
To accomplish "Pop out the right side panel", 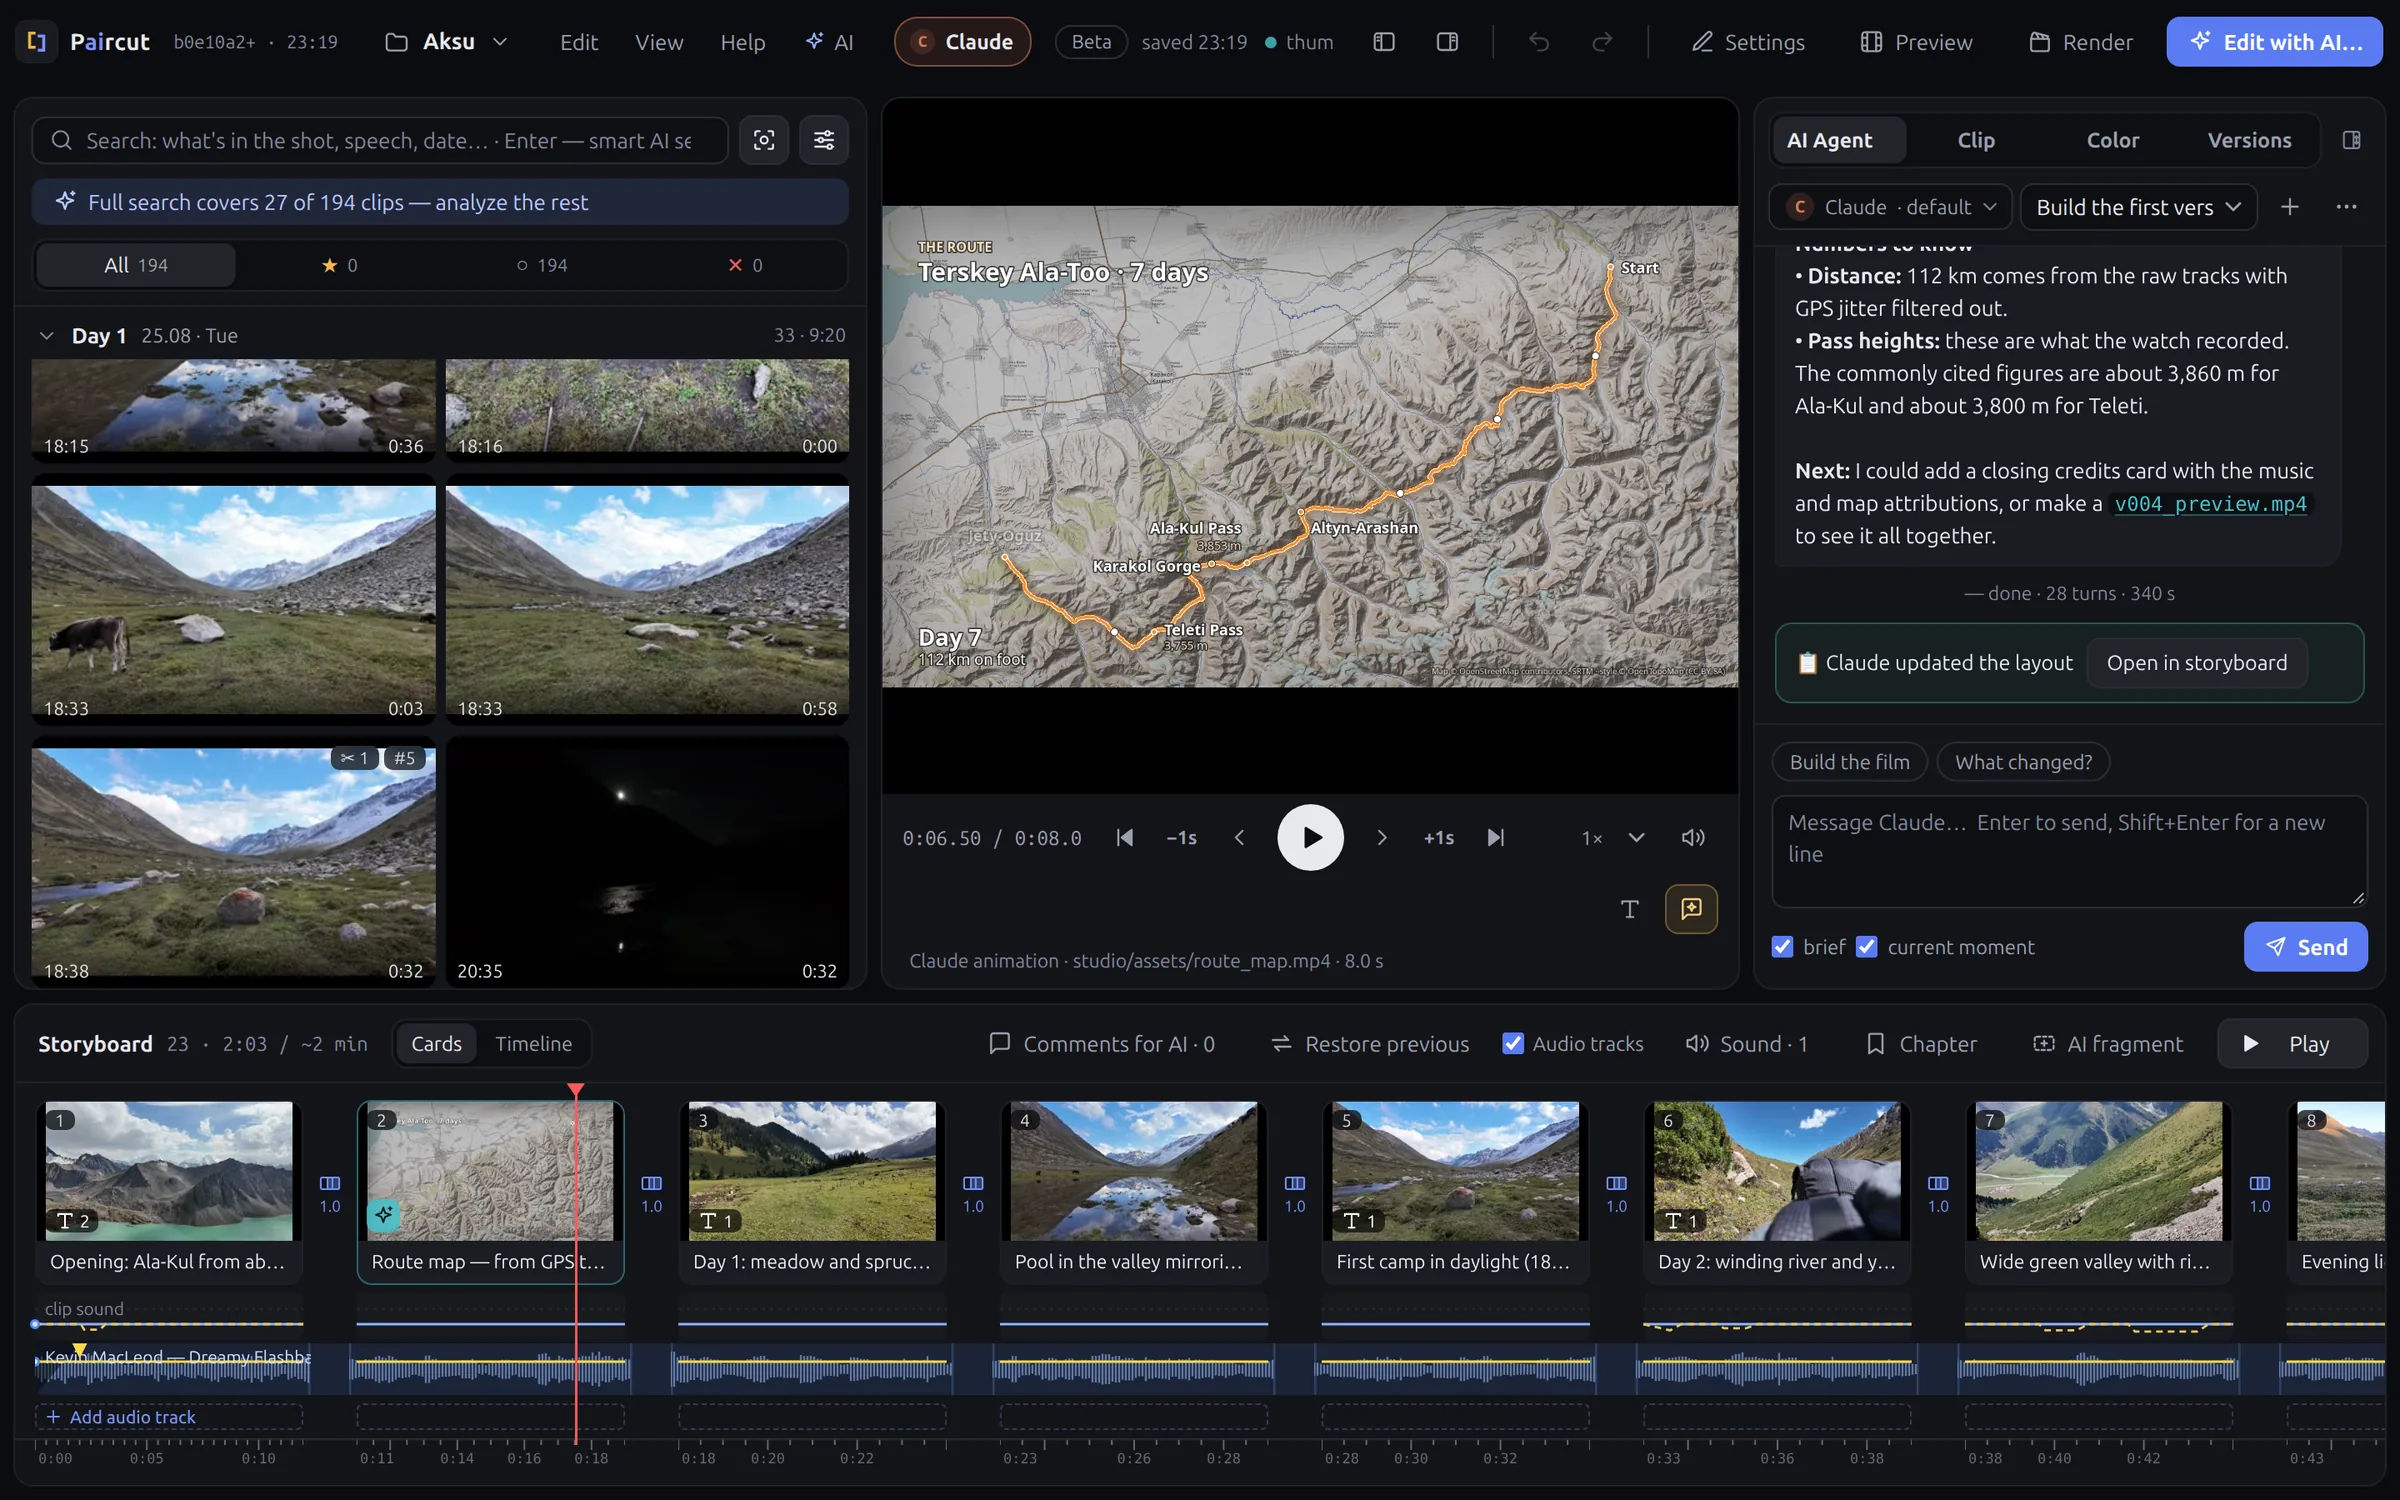I will (x=2352, y=140).
